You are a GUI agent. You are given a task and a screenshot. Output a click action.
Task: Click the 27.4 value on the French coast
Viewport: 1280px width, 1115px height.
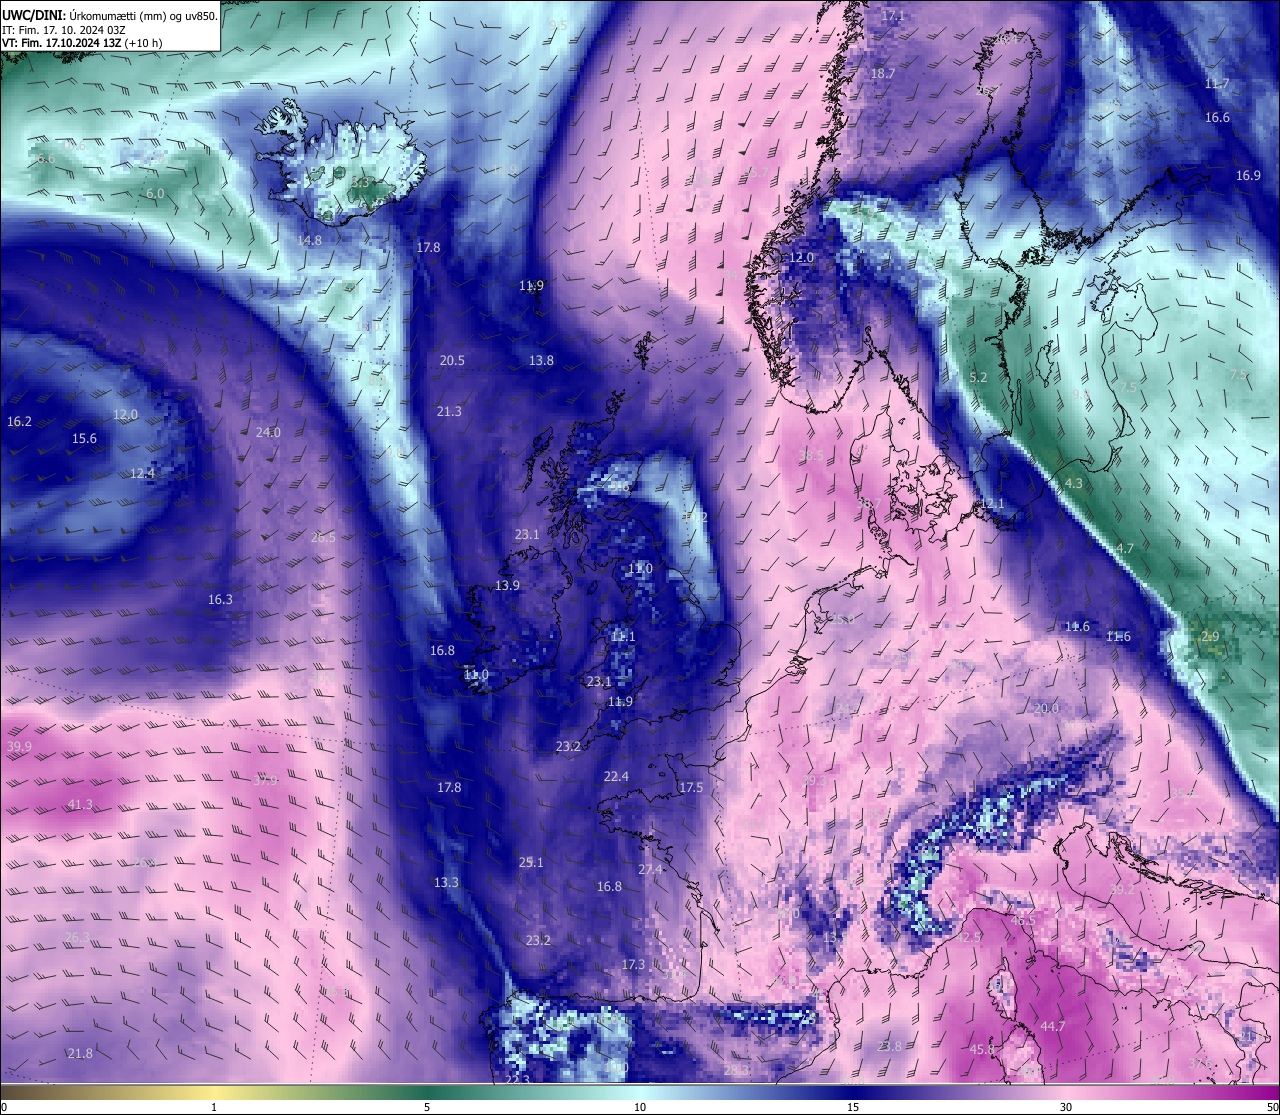pyautogui.click(x=650, y=869)
